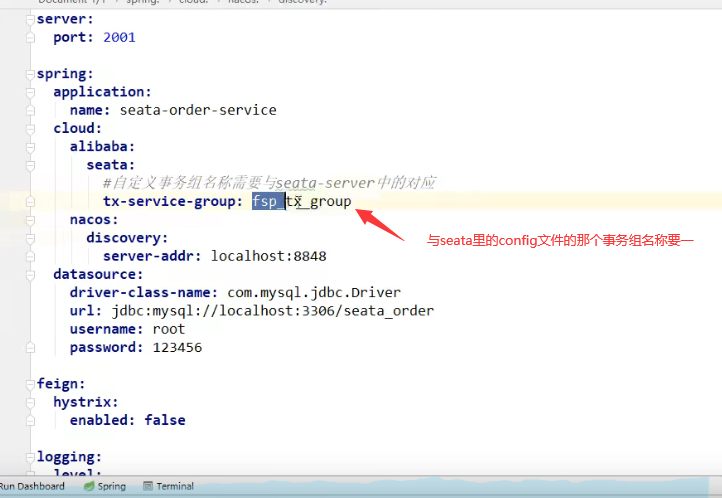
Task: Click the value localhost:8848
Action: [268, 256]
